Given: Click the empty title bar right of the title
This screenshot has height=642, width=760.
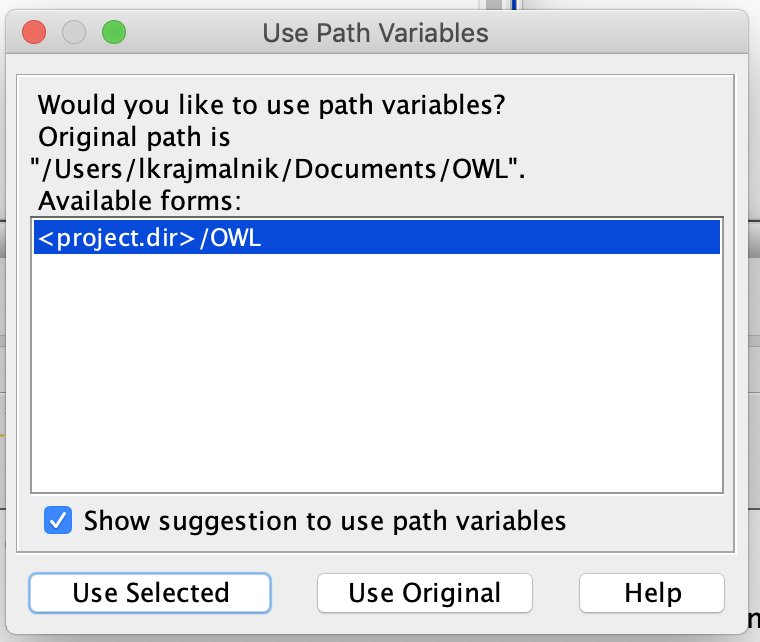Looking at the screenshot, I should point(620,33).
